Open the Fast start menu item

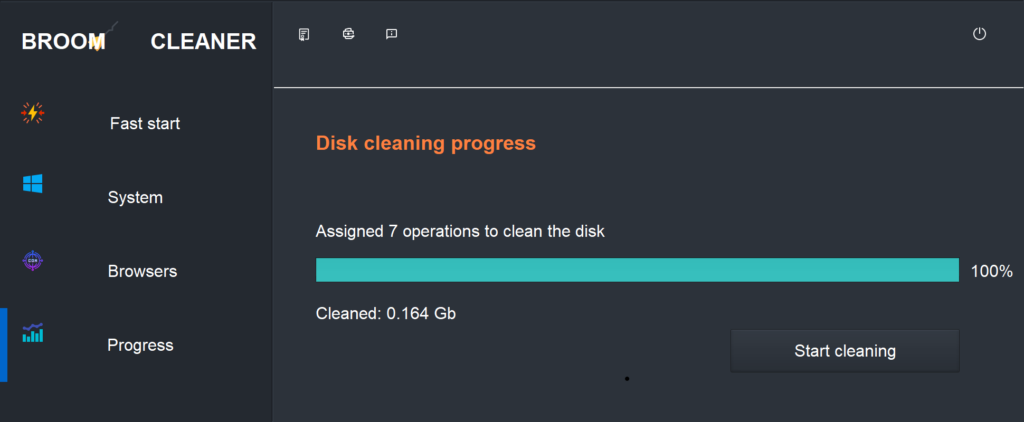coord(145,124)
